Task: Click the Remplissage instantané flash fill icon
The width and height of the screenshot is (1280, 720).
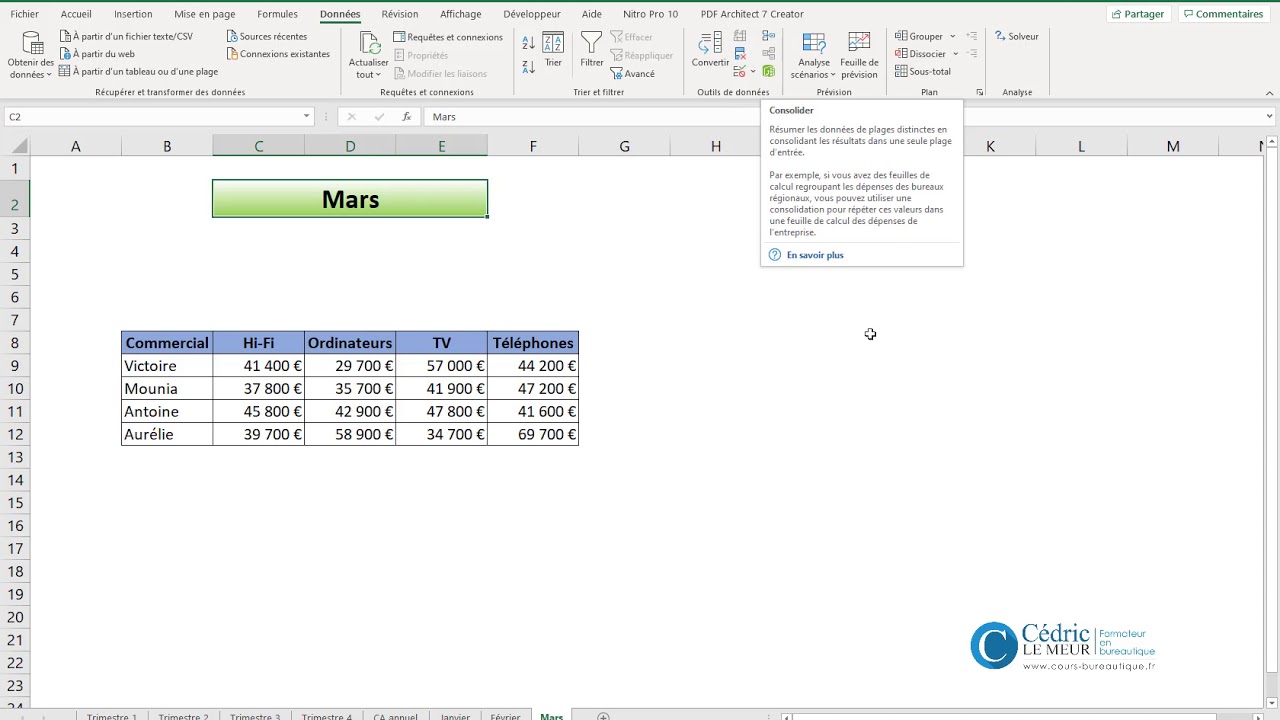Action: (740, 36)
